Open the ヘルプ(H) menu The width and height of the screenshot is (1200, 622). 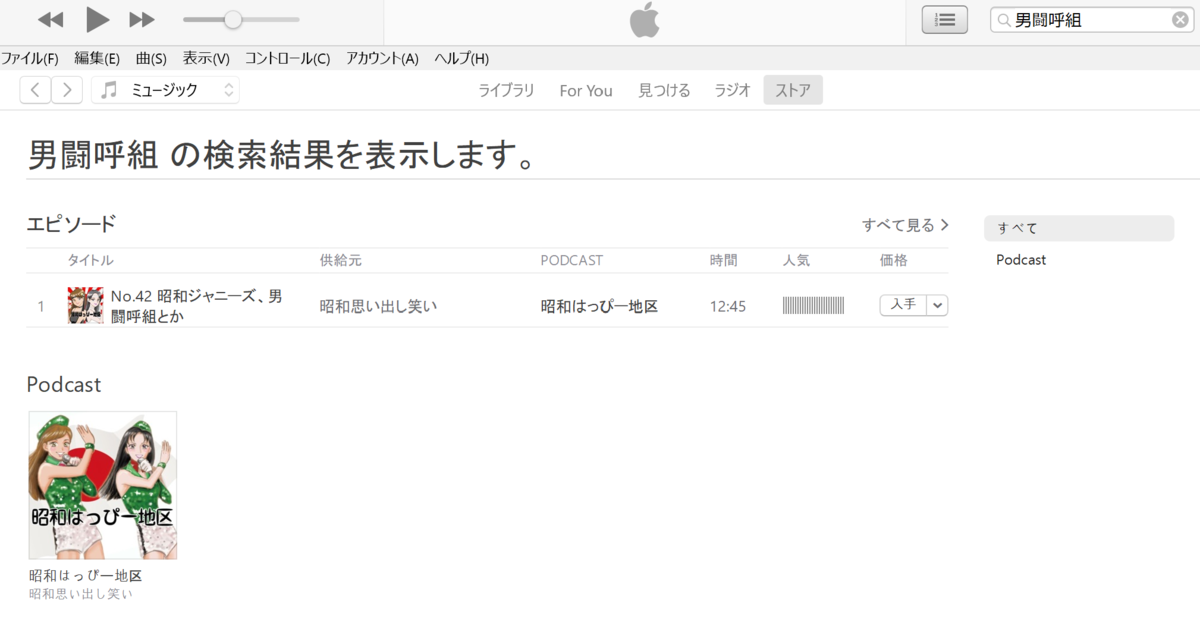(x=461, y=58)
